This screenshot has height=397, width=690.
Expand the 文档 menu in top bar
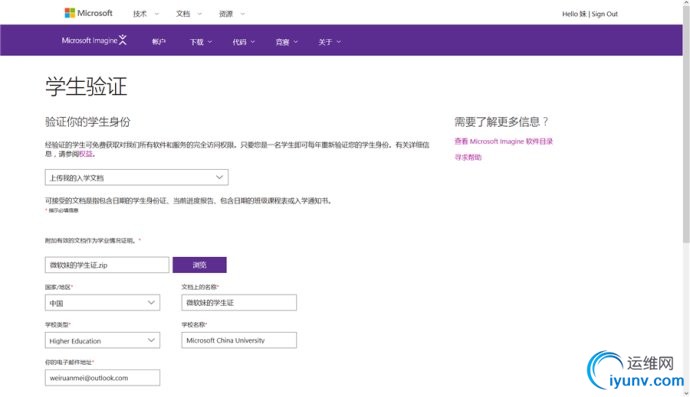(x=189, y=14)
